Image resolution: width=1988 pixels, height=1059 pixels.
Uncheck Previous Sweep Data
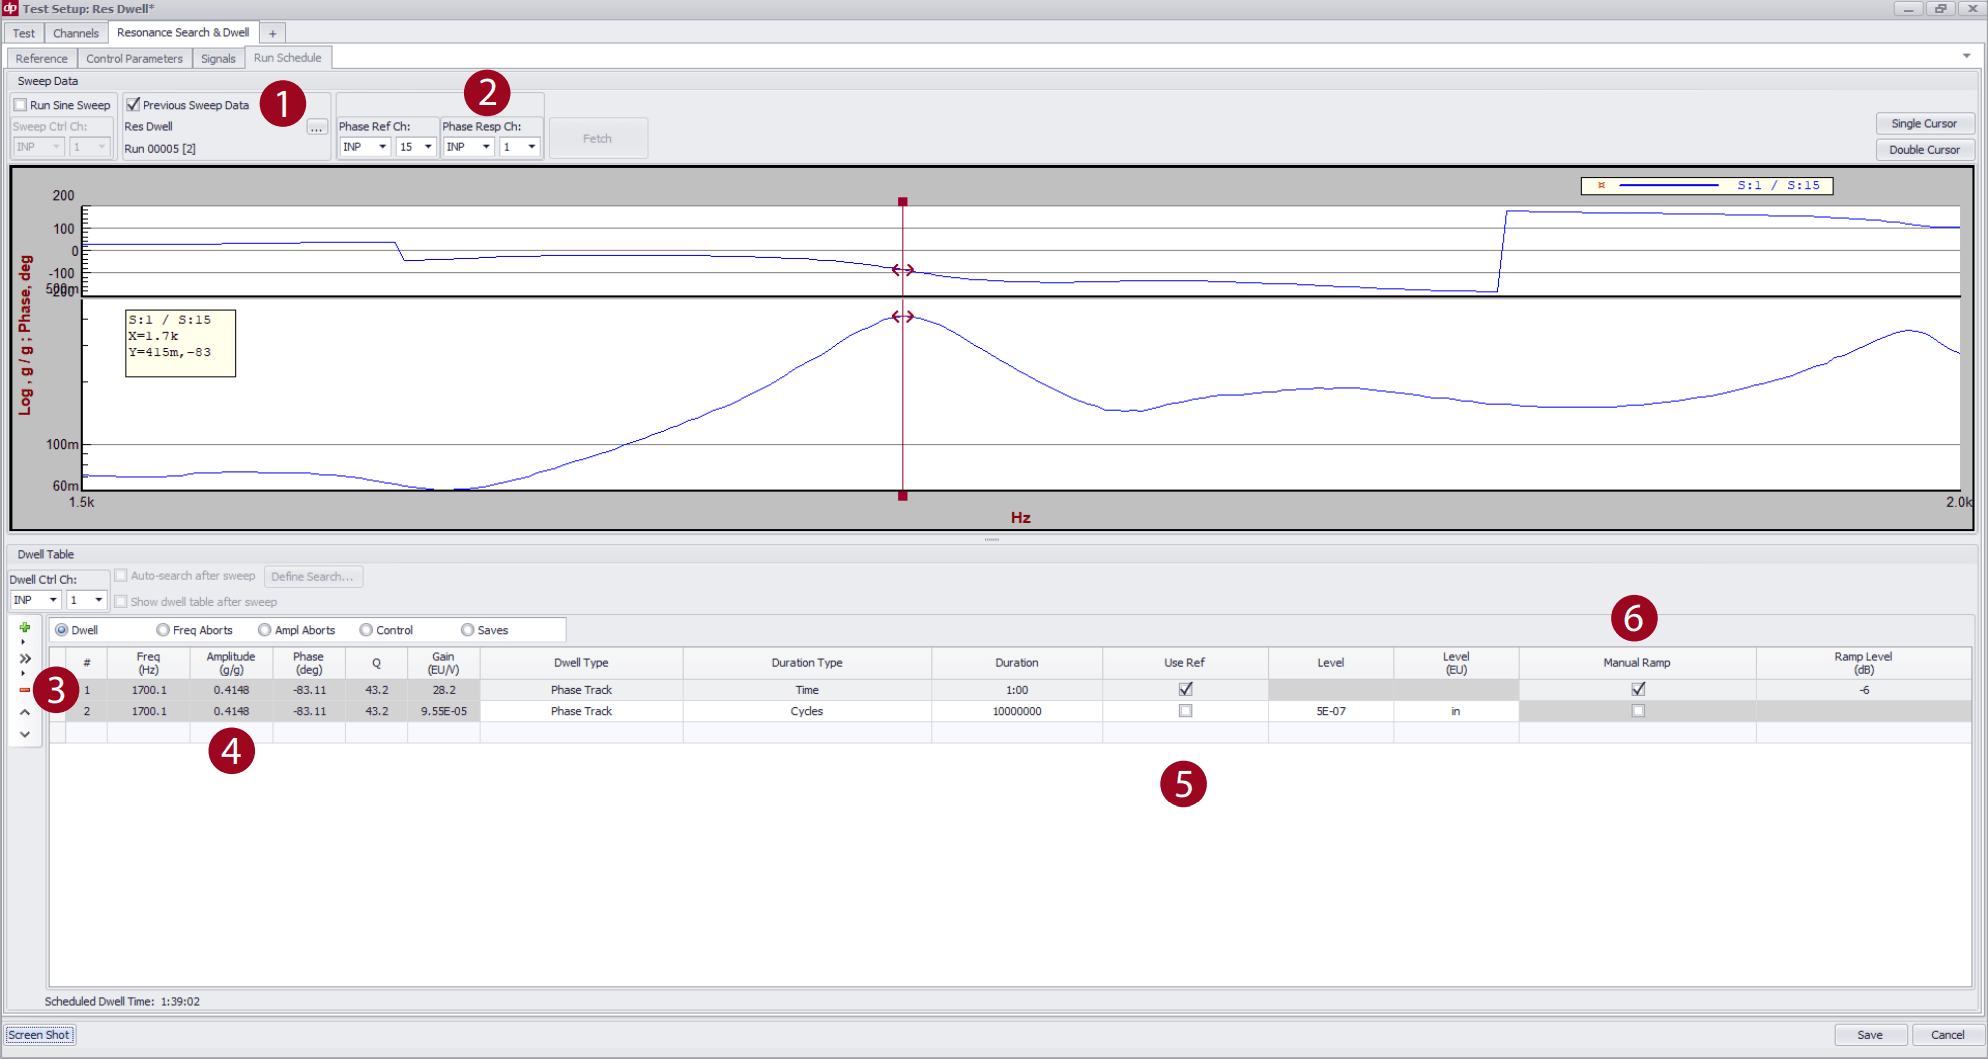(x=134, y=104)
